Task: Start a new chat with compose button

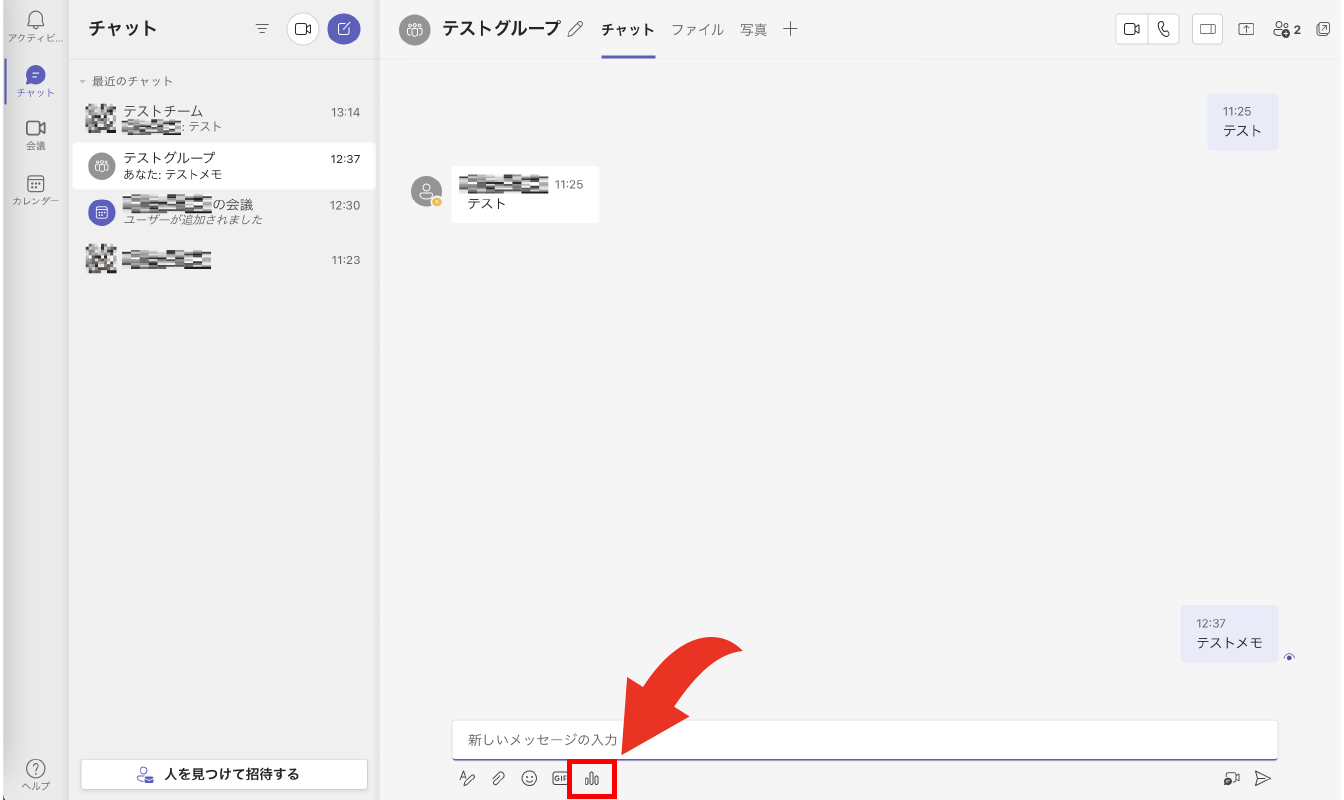Action: 344,29
